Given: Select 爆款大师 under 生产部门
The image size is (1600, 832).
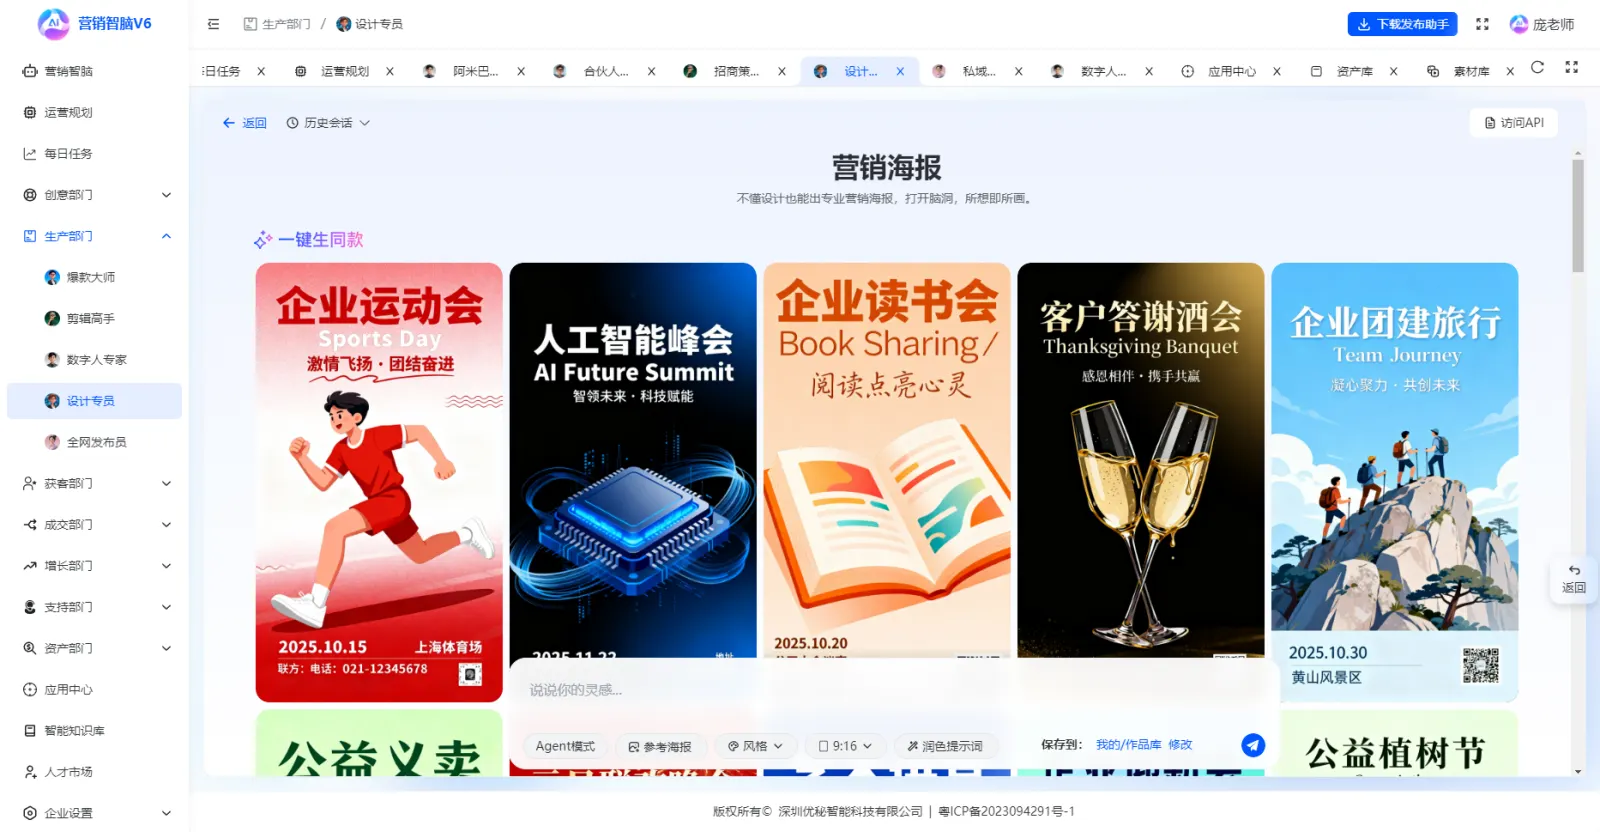Looking at the screenshot, I should coord(95,277).
